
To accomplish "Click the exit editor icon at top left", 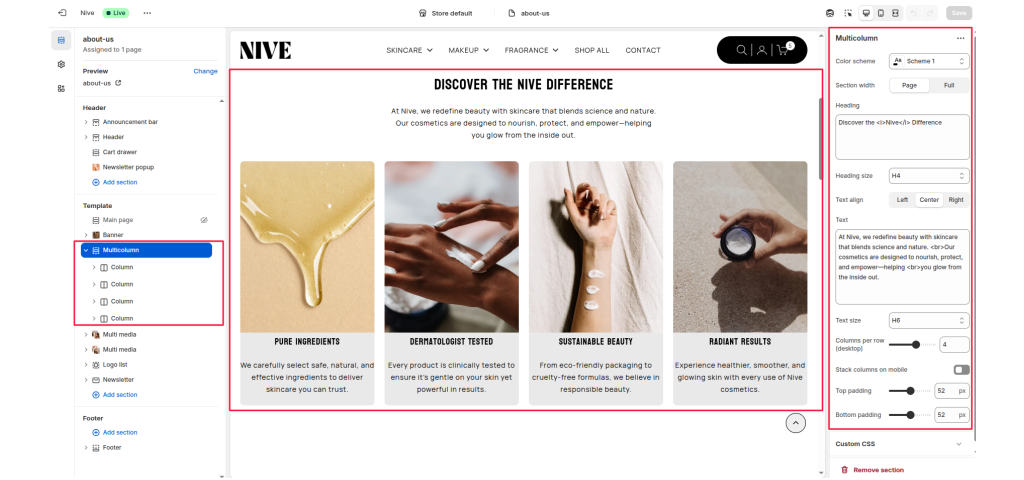I will point(62,13).
